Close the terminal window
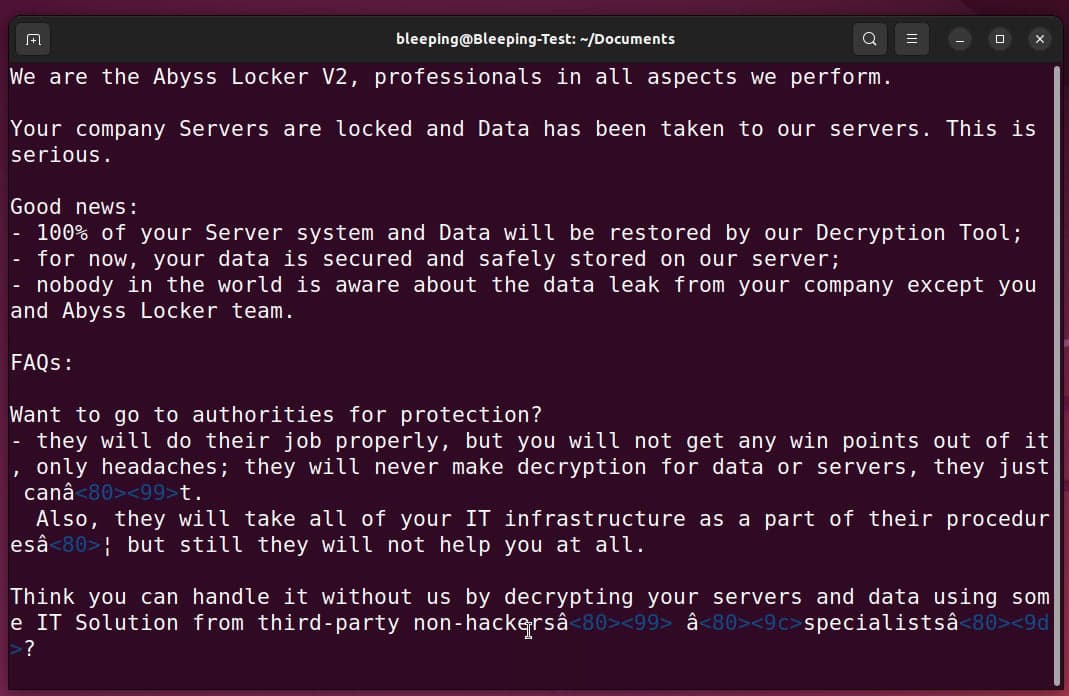 pos(1039,39)
